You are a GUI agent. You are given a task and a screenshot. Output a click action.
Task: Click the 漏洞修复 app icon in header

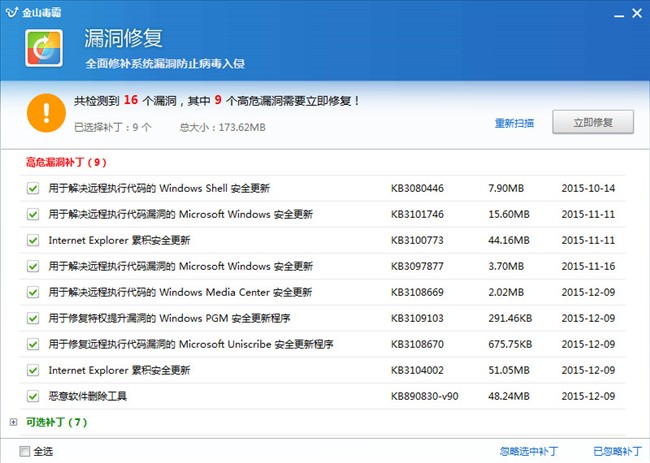point(42,47)
